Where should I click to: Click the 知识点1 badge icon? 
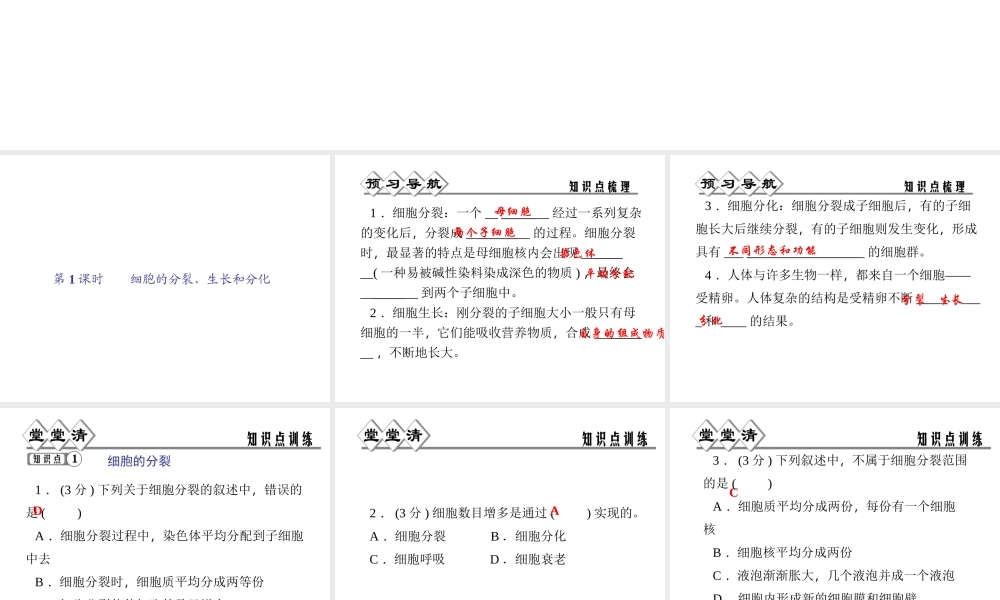(54, 459)
